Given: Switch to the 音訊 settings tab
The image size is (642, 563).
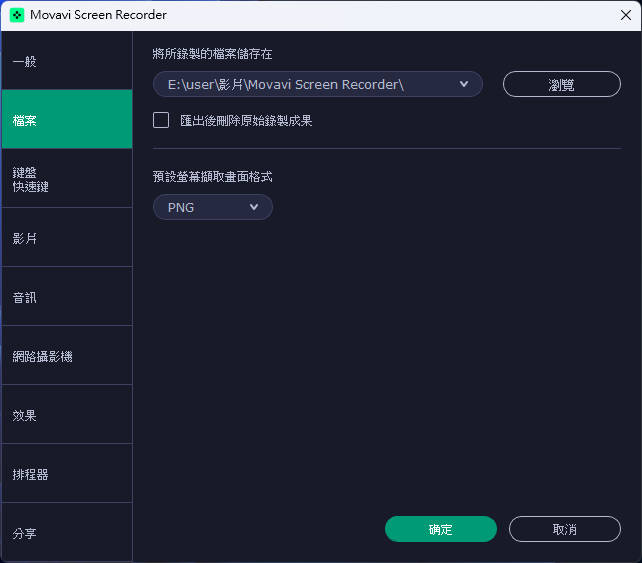Looking at the screenshot, I should (67, 296).
